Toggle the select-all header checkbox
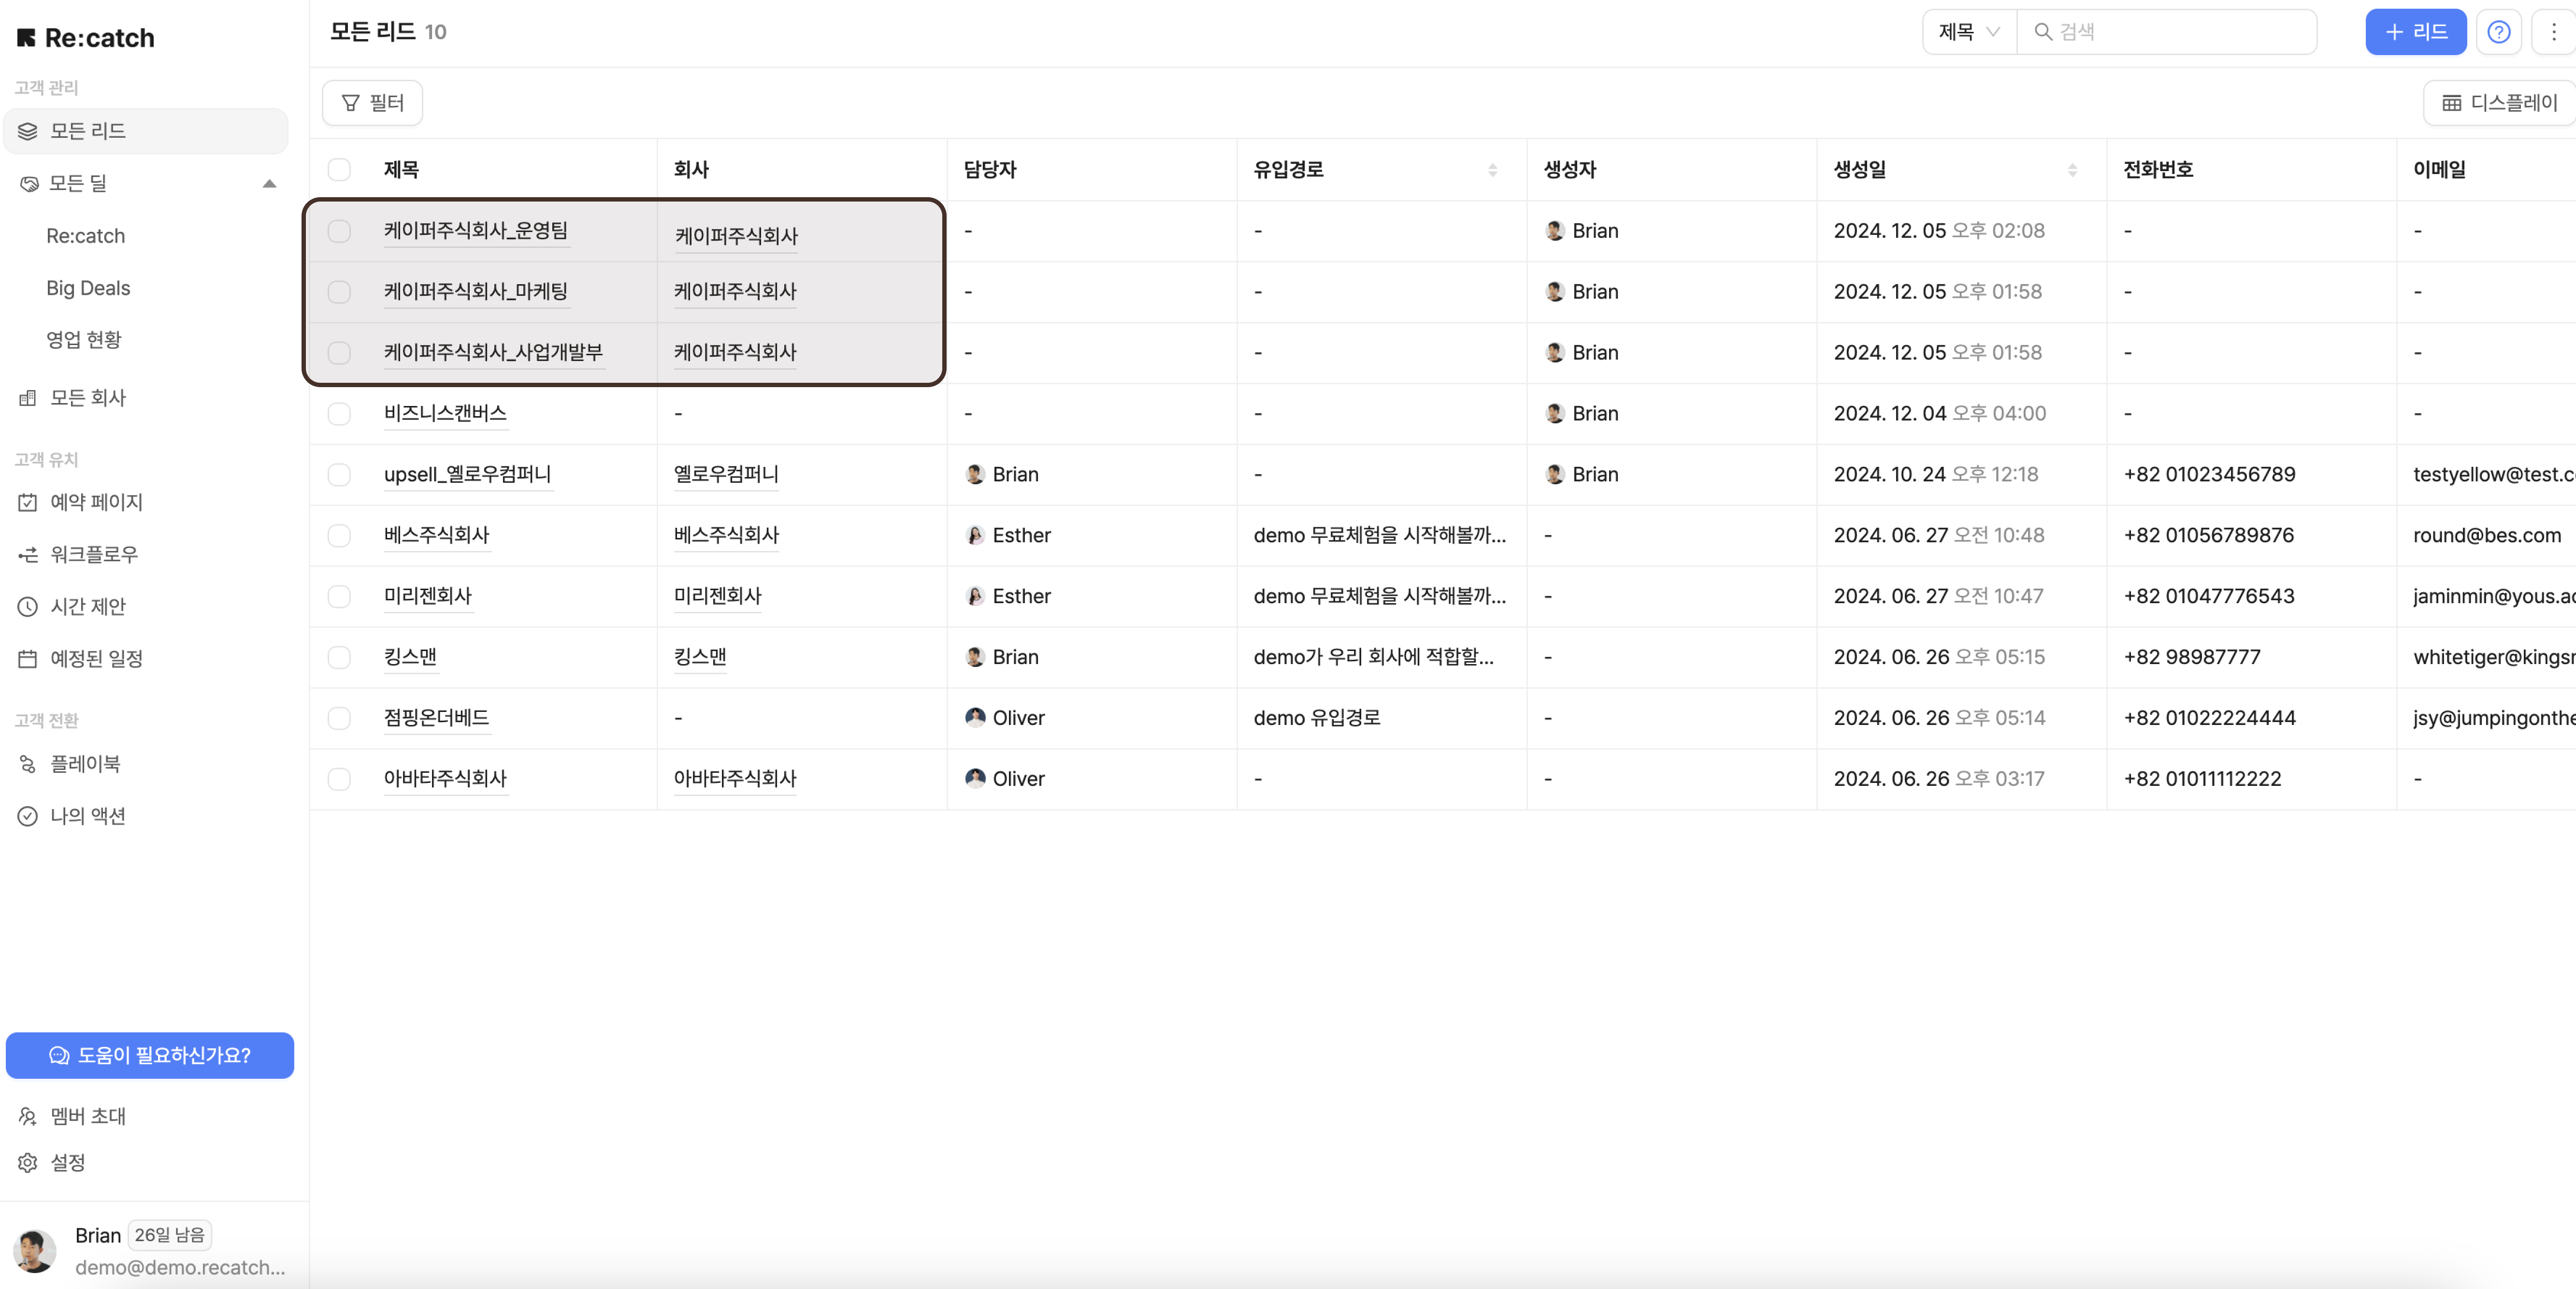Image resolution: width=2576 pixels, height=1289 pixels. coord(339,169)
